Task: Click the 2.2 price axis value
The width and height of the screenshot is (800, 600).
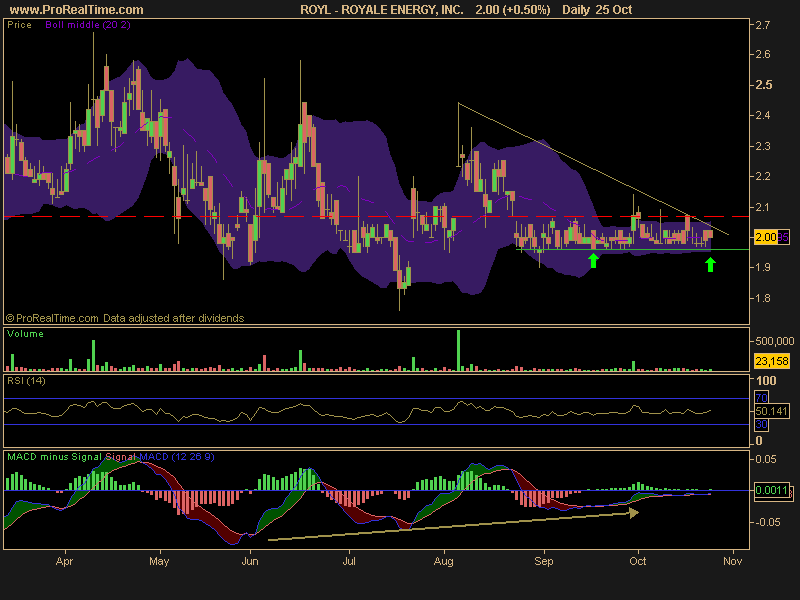Action: coord(762,177)
